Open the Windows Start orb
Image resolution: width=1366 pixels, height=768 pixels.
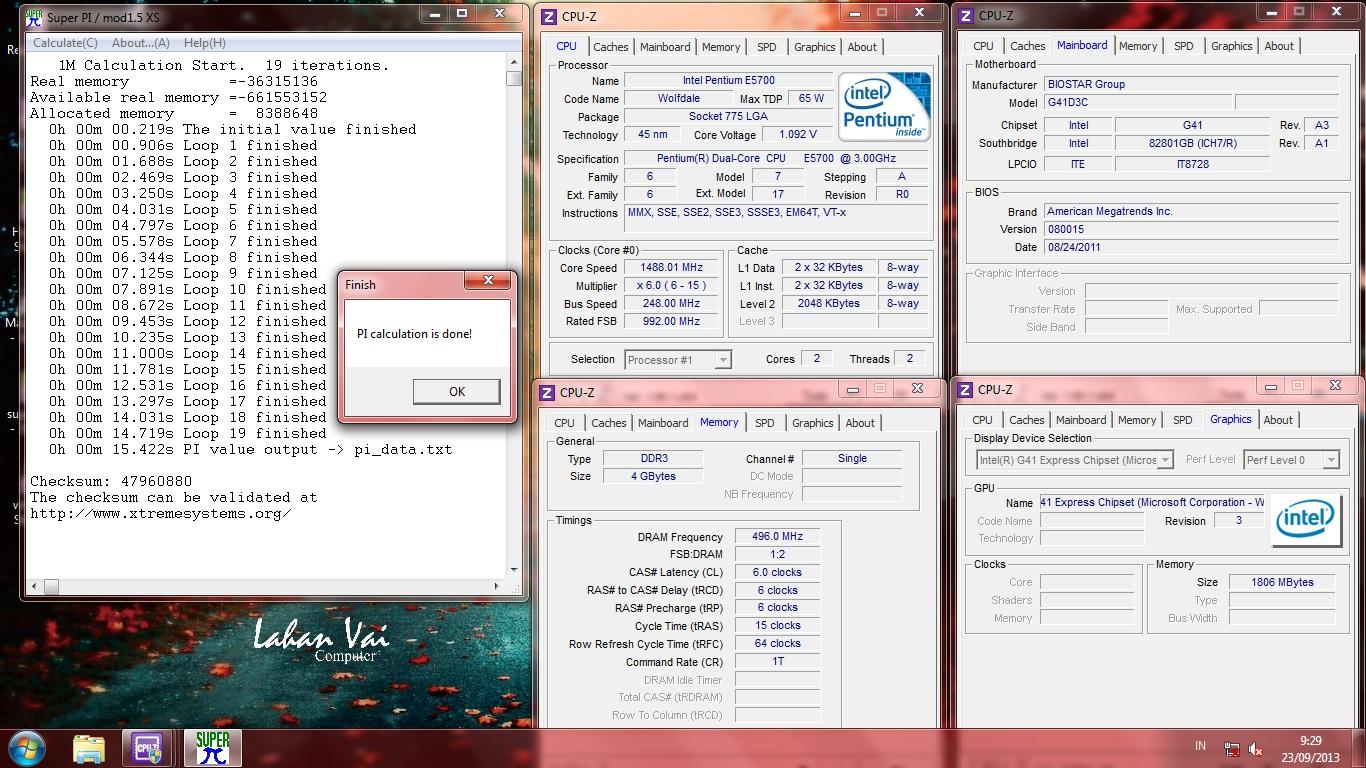click(x=26, y=749)
